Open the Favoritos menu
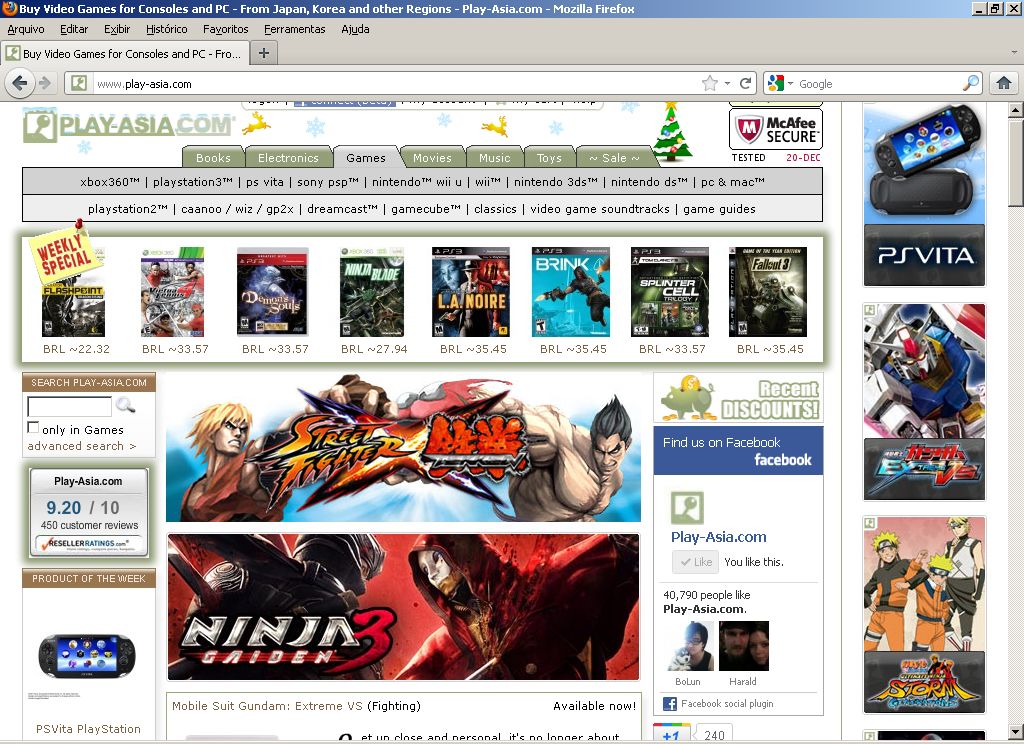This screenshot has height=744, width=1024. (x=225, y=29)
